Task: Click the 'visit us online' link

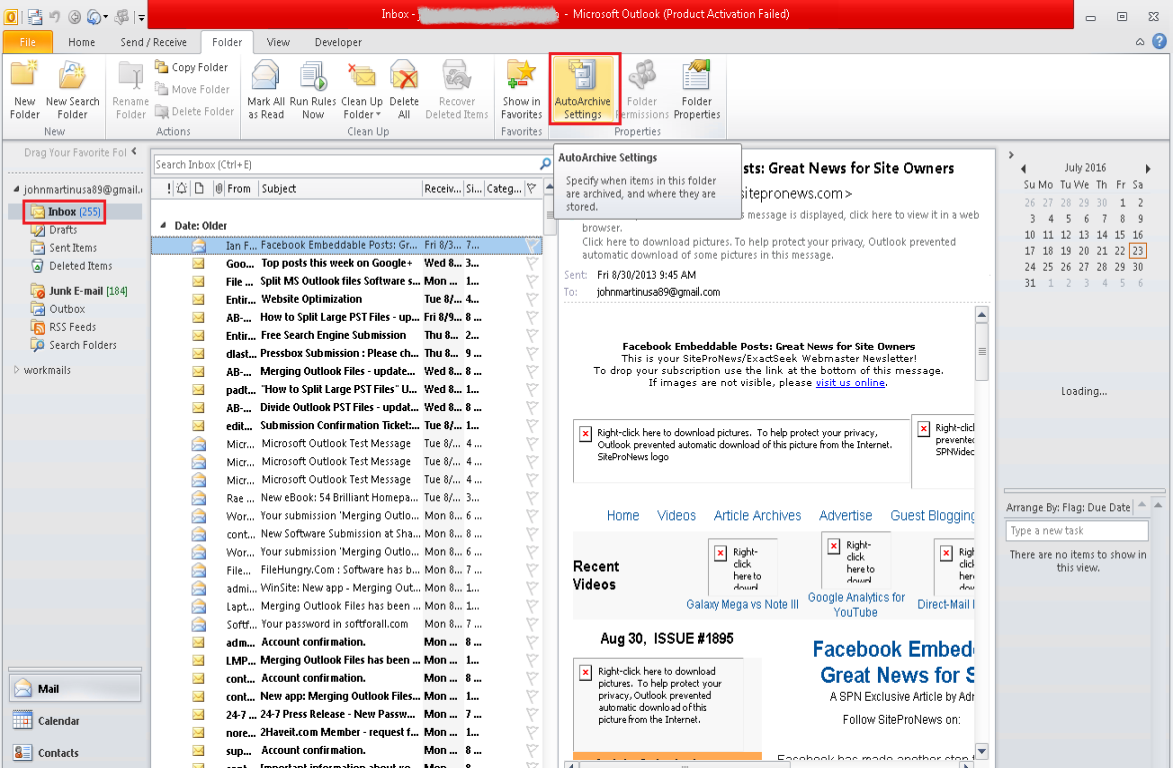Action: pyautogui.click(x=850, y=383)
